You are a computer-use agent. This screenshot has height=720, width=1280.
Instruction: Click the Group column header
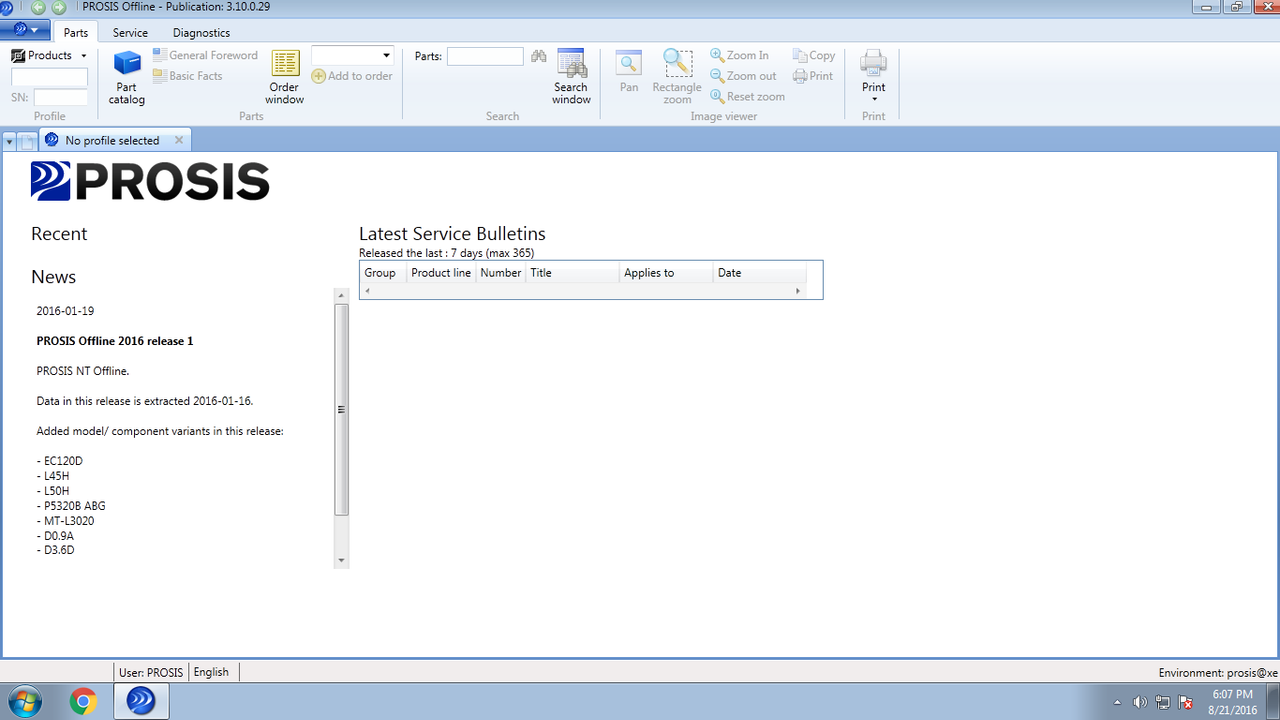383,273
